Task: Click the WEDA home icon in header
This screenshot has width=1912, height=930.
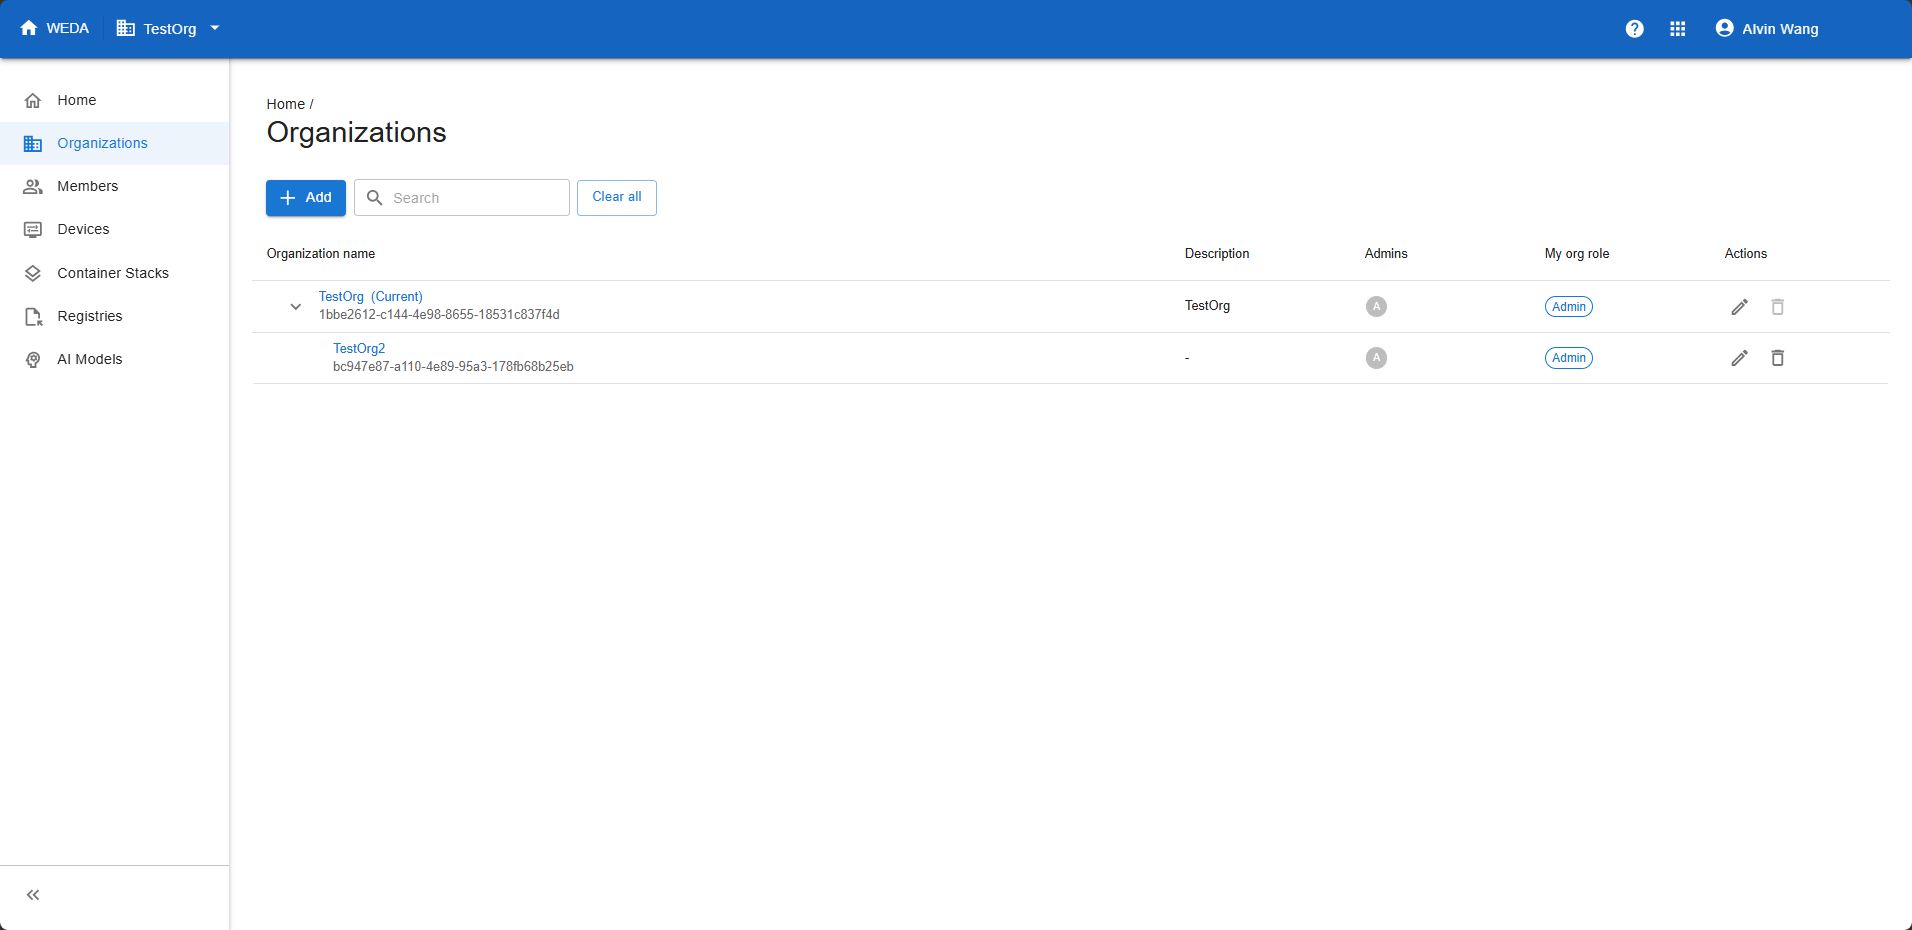Action: [29, 28]
